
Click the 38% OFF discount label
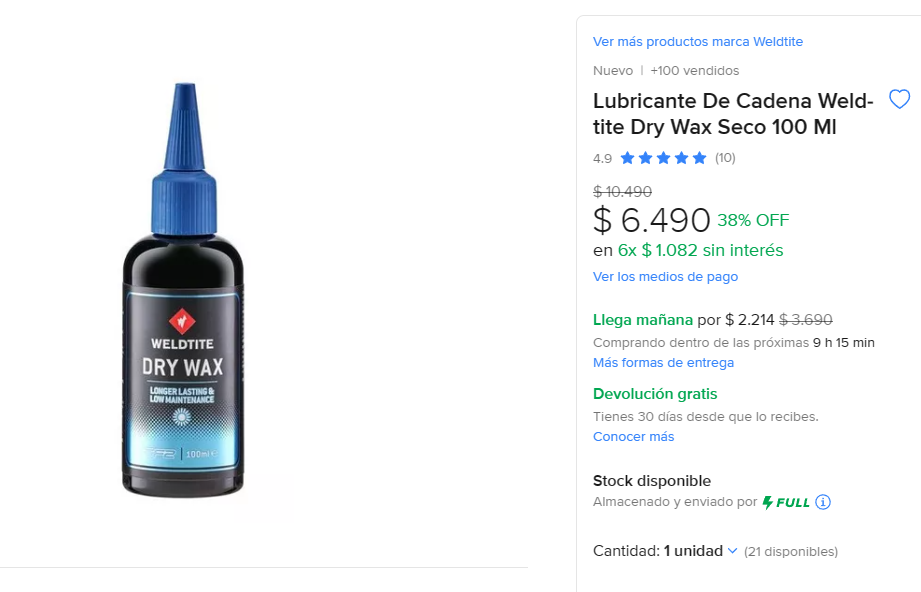[753, 220]
